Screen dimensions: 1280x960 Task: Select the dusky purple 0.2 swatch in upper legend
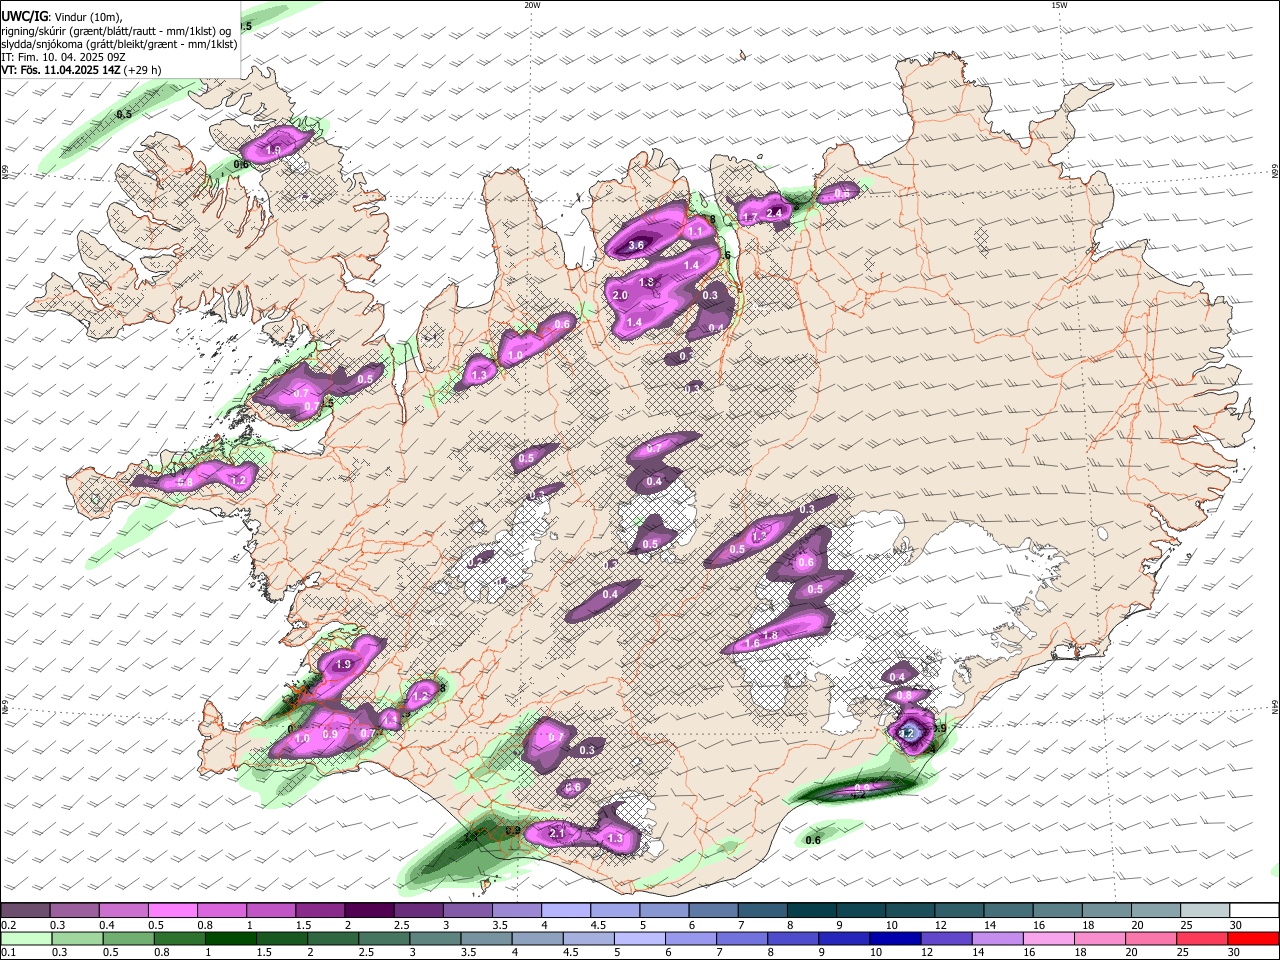[x=25, y=911]
